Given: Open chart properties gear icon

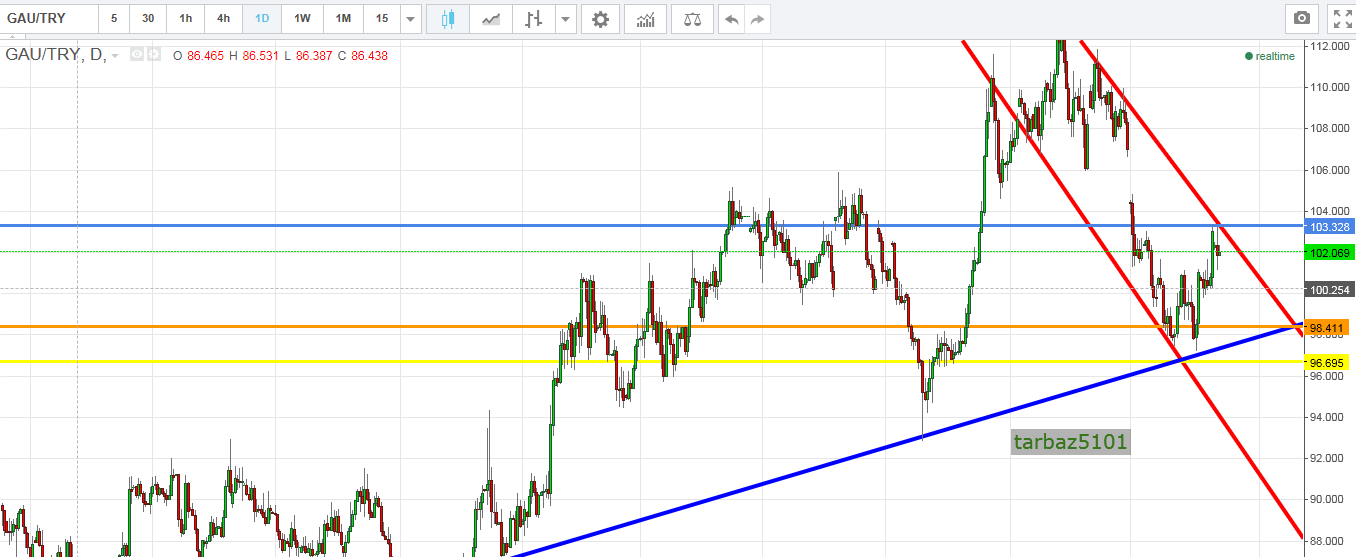Looking at the screenshot, I should [600, 18].
